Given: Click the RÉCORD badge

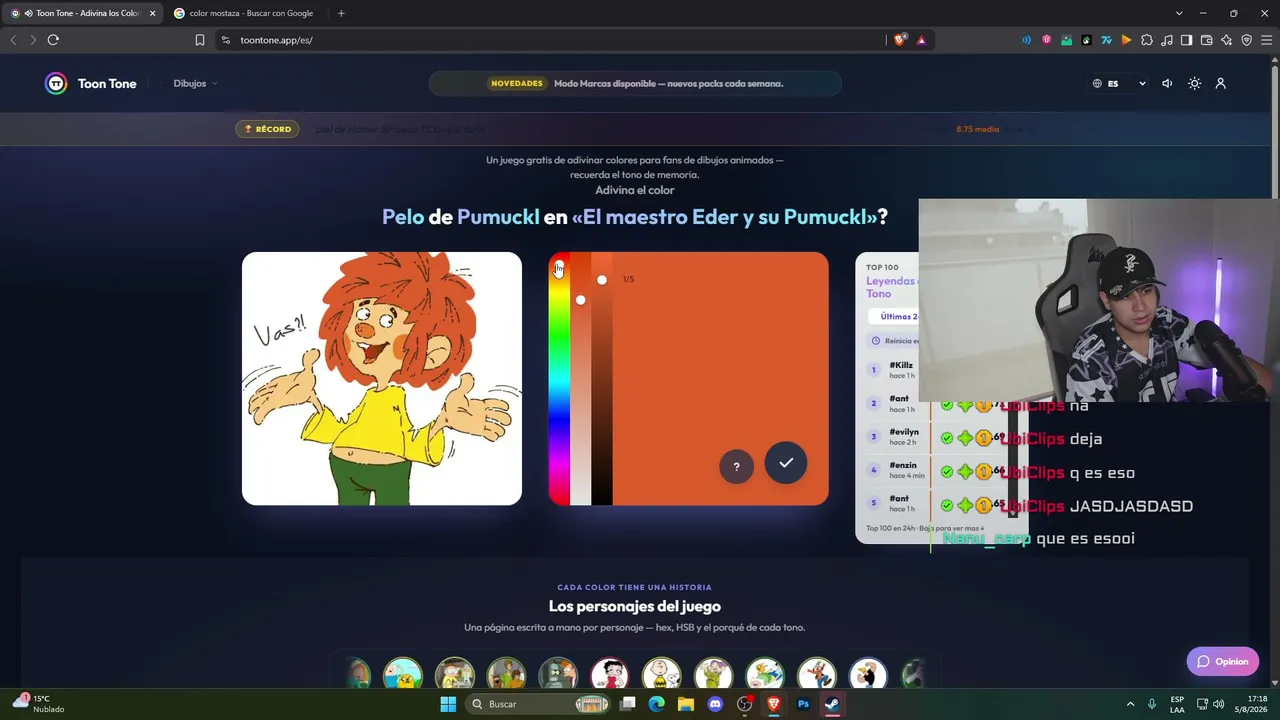Looking at the screenshot, I should coord(267,129).
